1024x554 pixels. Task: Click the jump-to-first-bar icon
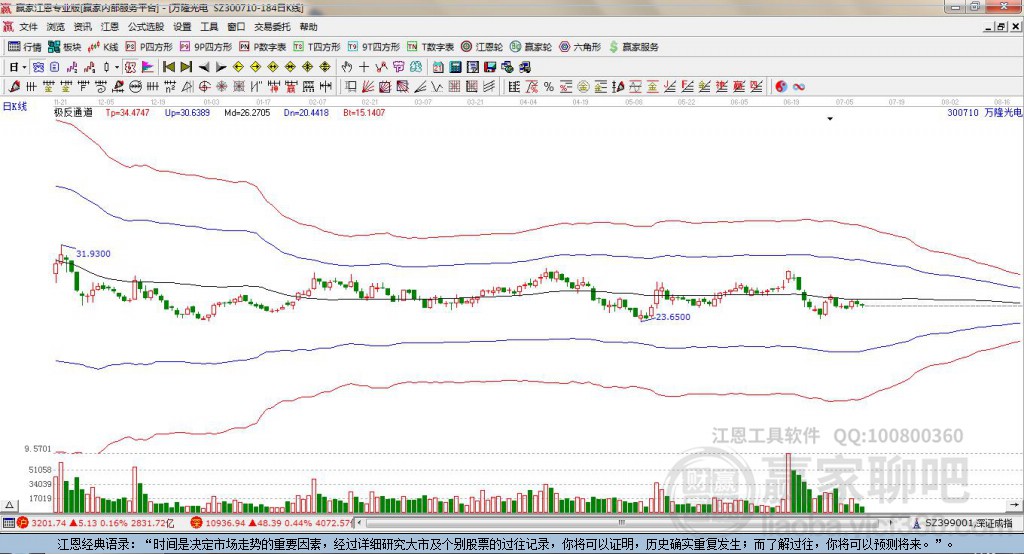pyautogui.click(x=168, y=67)
